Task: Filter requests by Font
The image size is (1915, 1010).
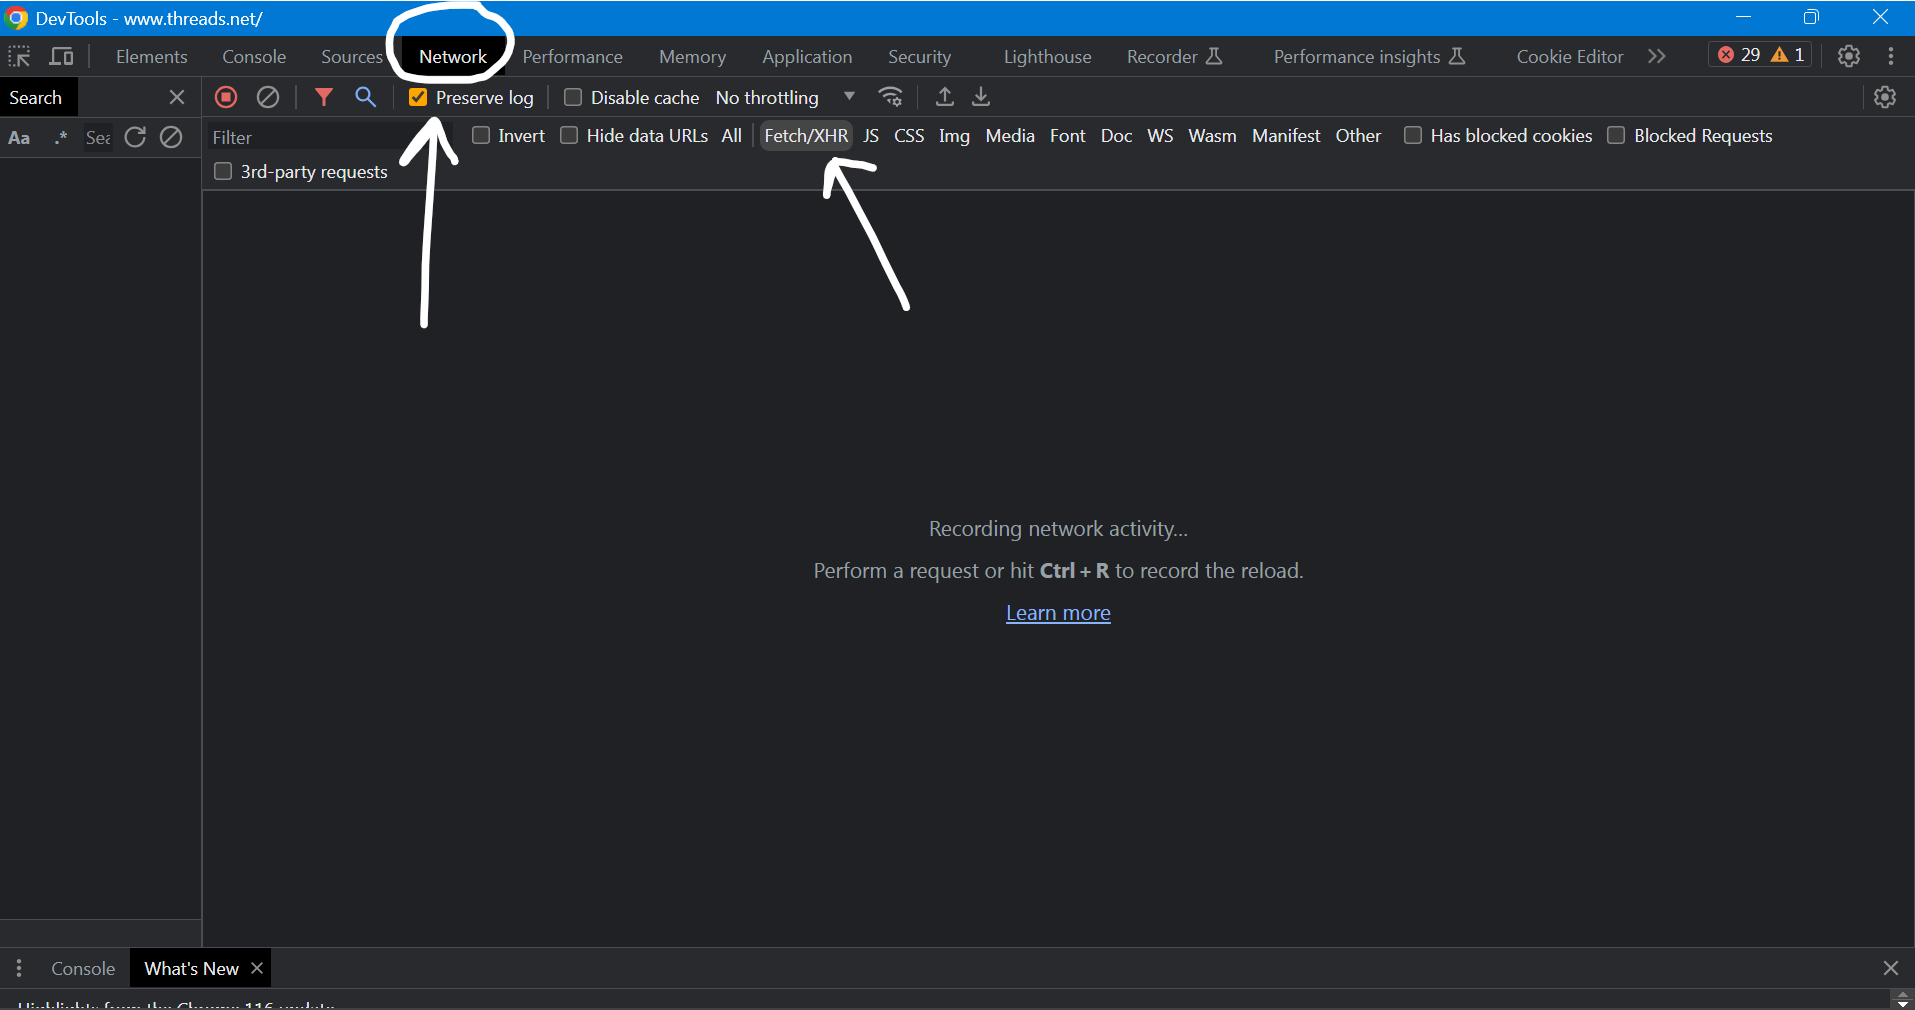Action: [x=1067, y=135]
